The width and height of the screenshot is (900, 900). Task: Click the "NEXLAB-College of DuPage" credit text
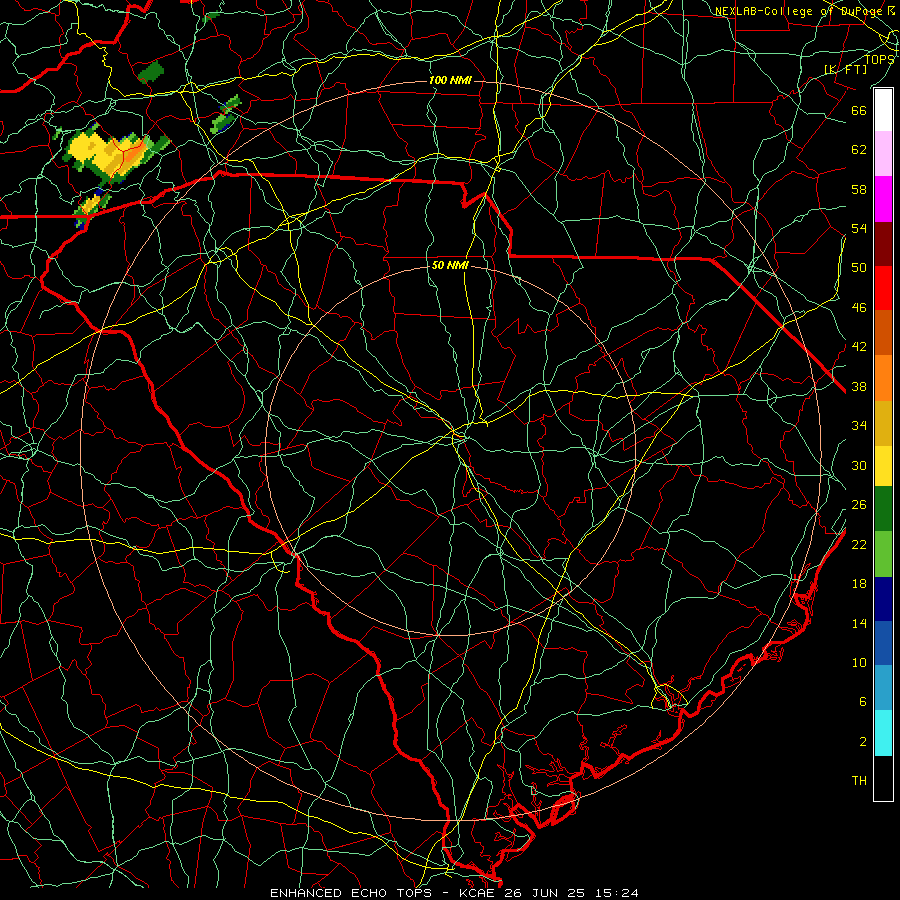[801, 11]
